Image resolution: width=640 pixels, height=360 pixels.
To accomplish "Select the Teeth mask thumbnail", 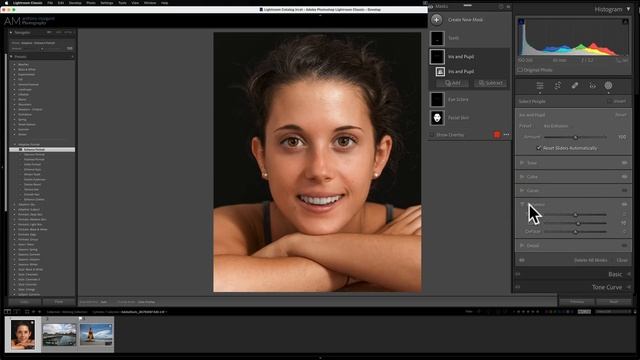I will tap(437, 38).
